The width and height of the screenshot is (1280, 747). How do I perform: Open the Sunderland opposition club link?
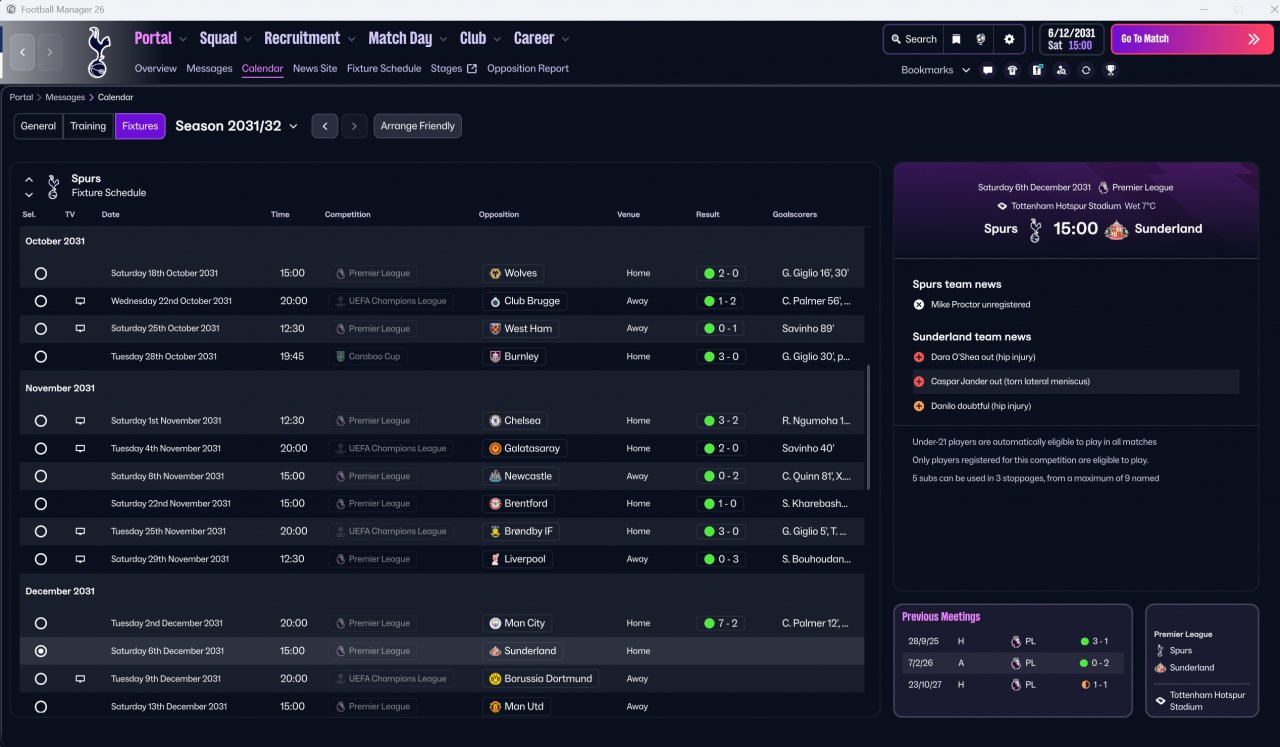pyautogui.click(x=521, y=651)
